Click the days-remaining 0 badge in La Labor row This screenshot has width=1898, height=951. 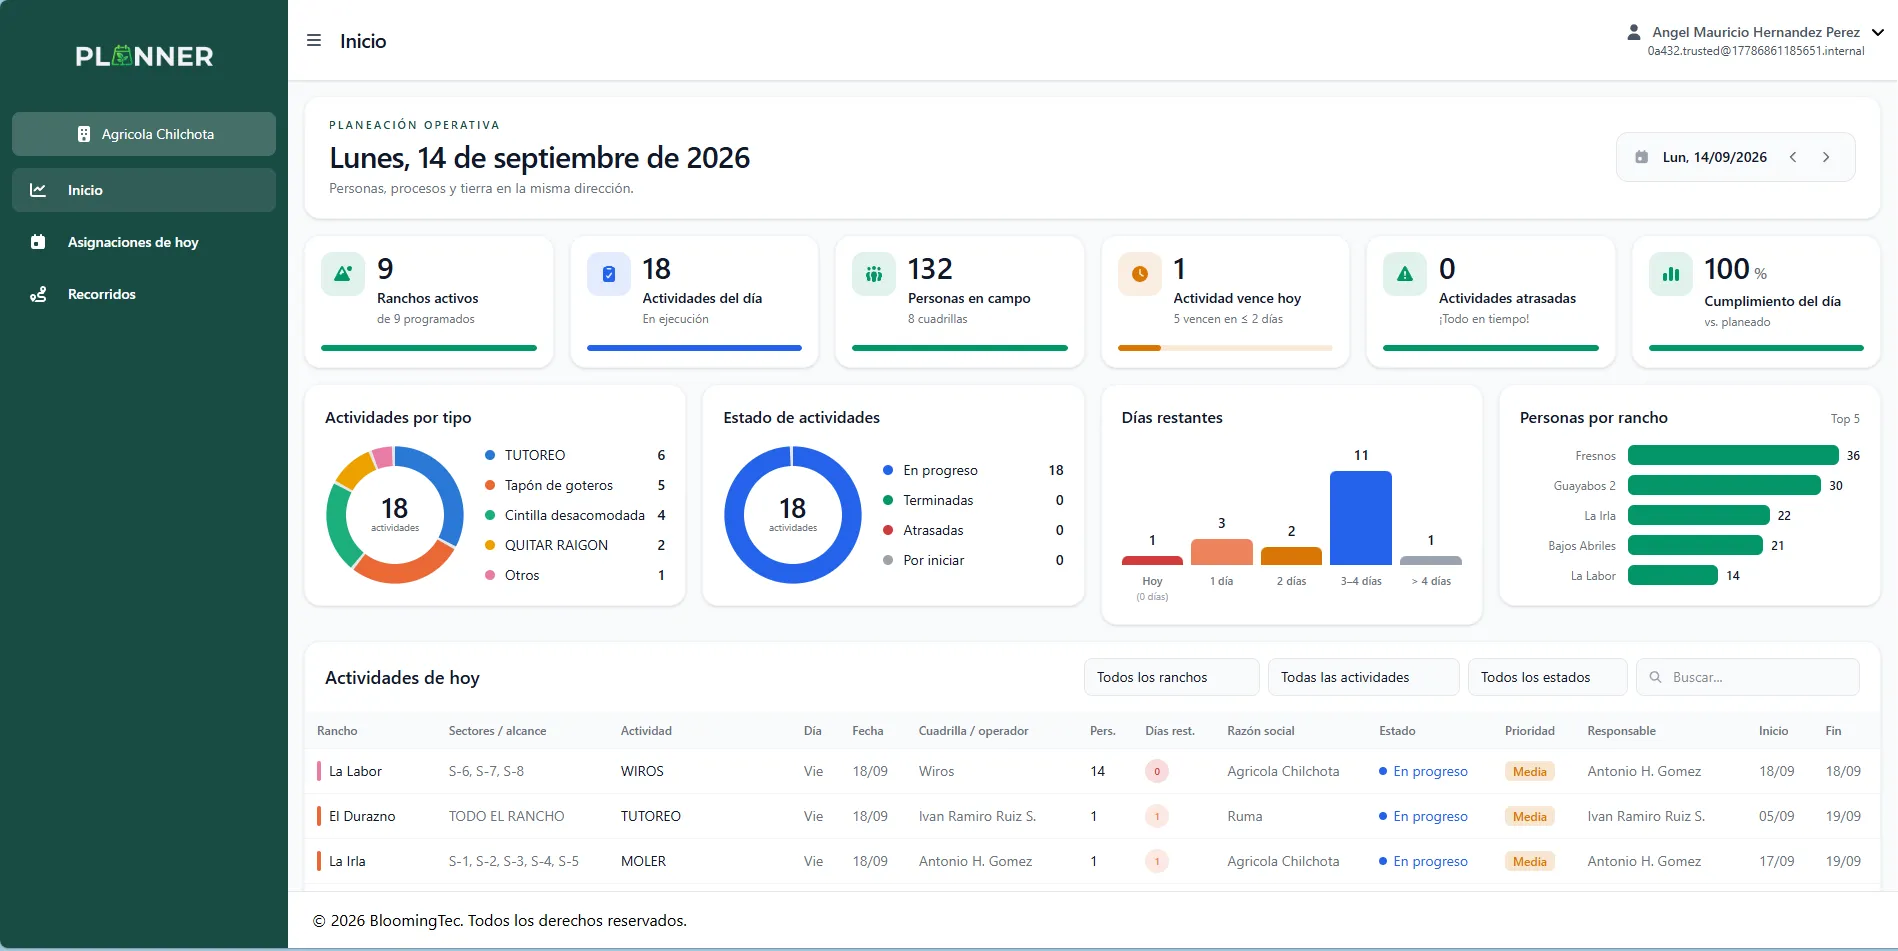coord(1157,771)
